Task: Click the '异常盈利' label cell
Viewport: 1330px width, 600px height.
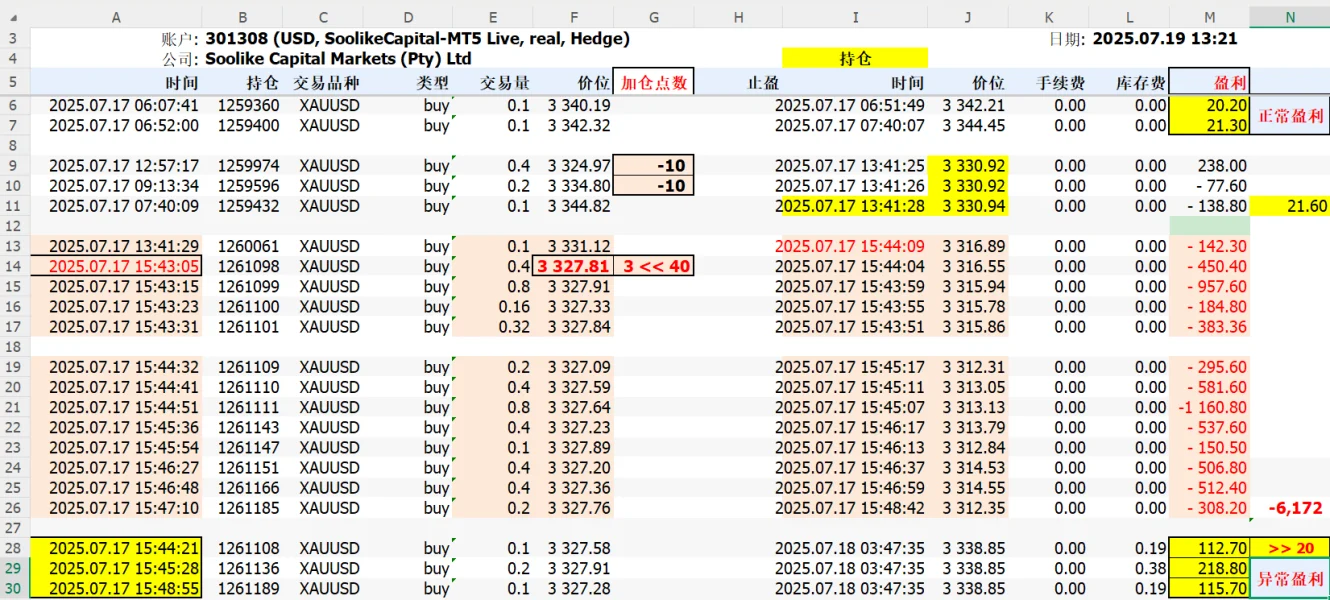Action: 1290,579
